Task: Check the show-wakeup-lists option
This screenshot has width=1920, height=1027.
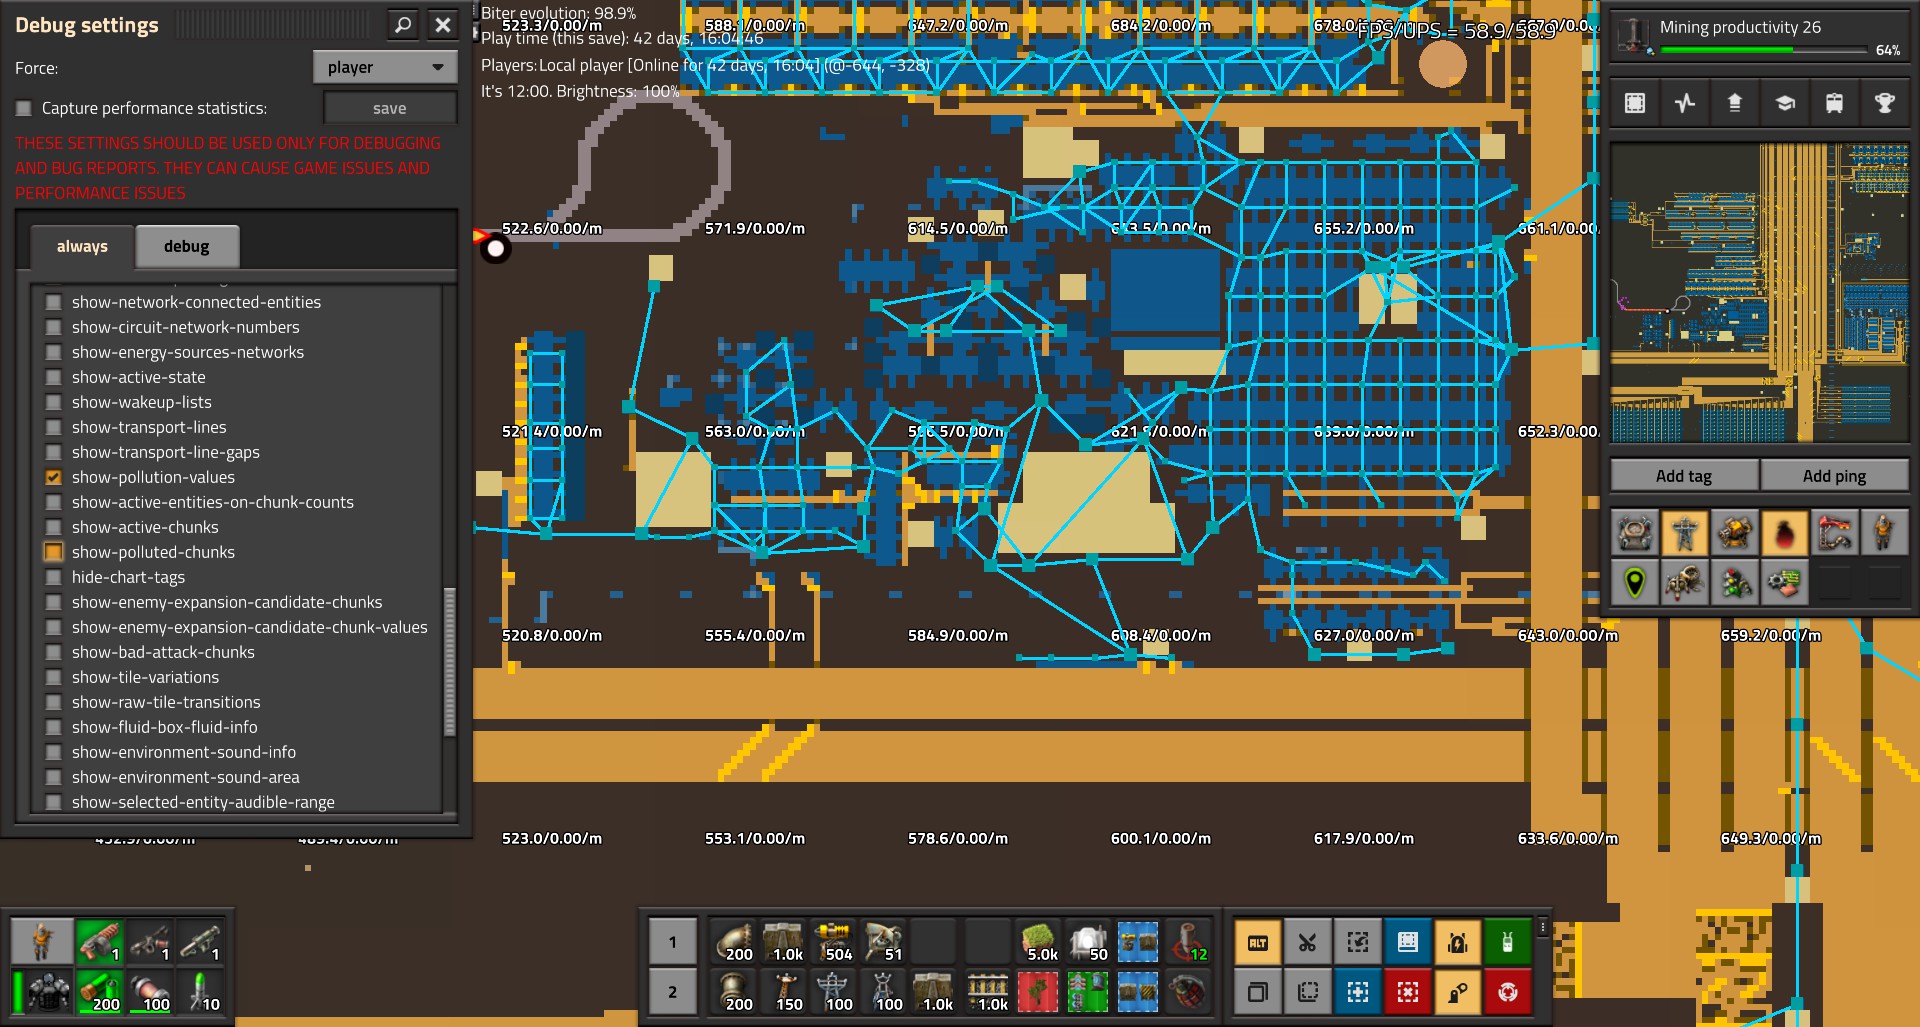Action: pos(53,402)
